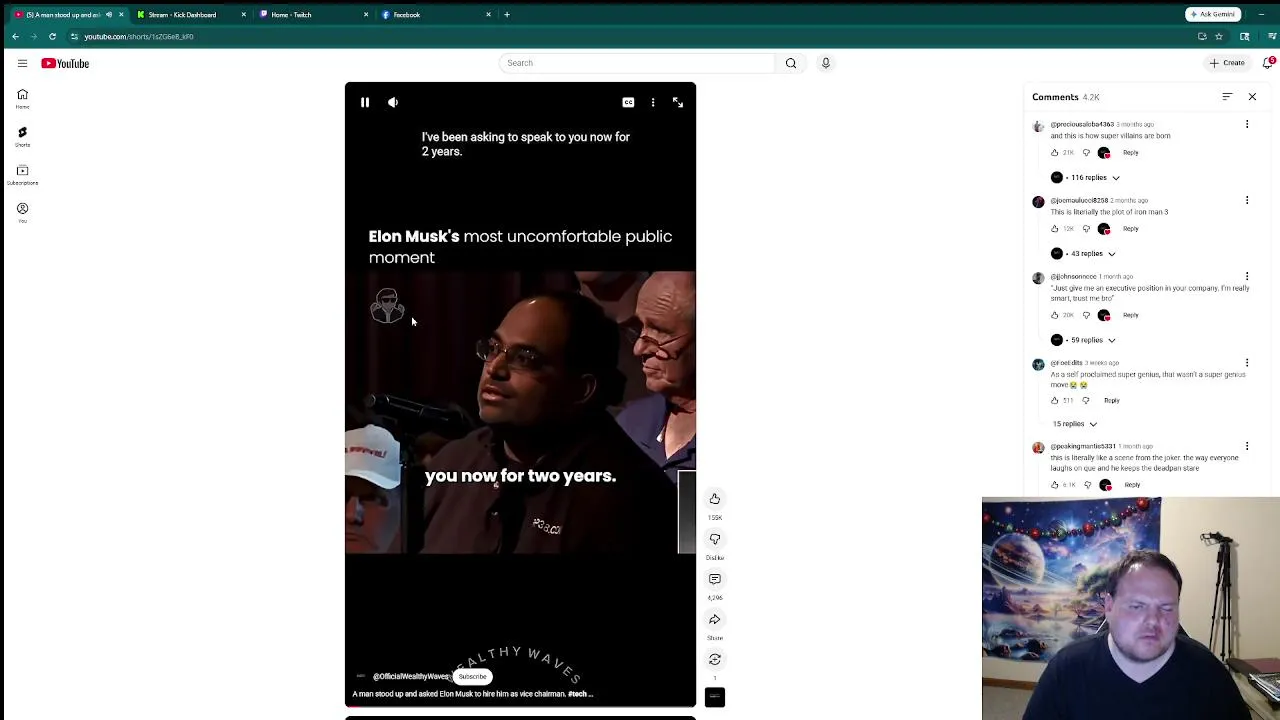Open @preciousaloba4363 profile link
1280x720 pixels.
(1082, 125)
